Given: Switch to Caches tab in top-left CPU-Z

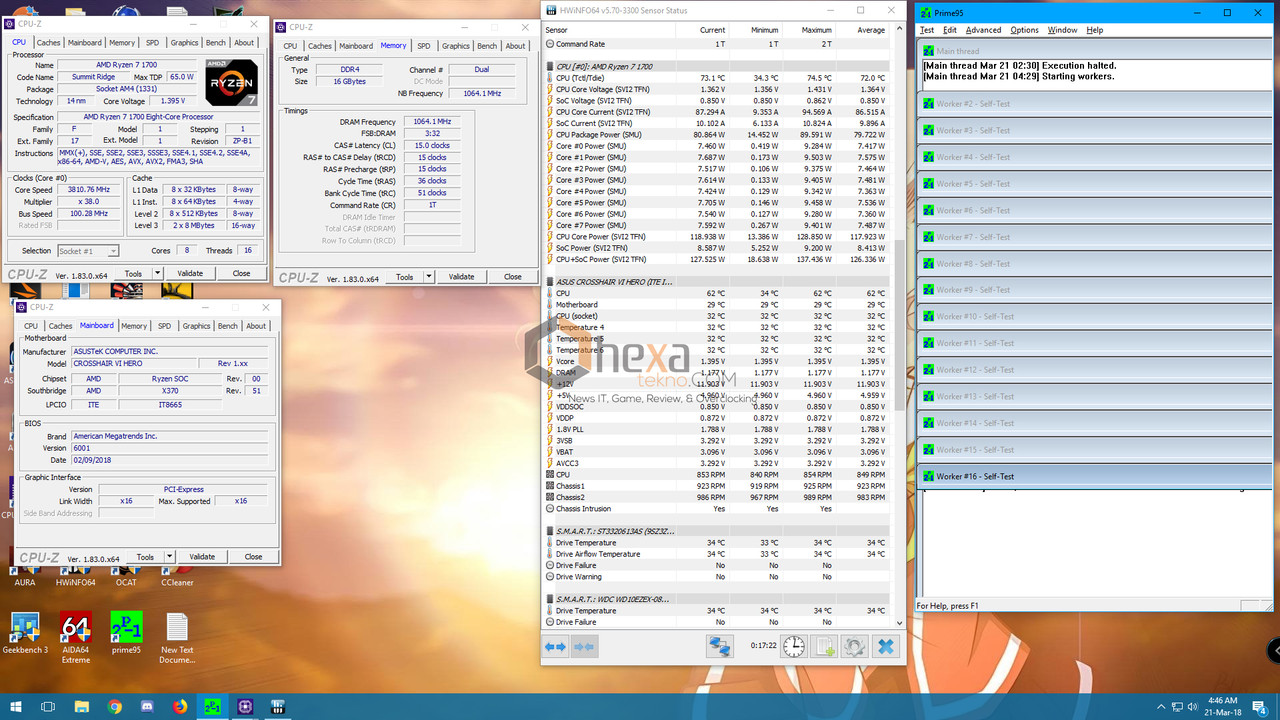Looking at the screenshot, I should [49, 43].
